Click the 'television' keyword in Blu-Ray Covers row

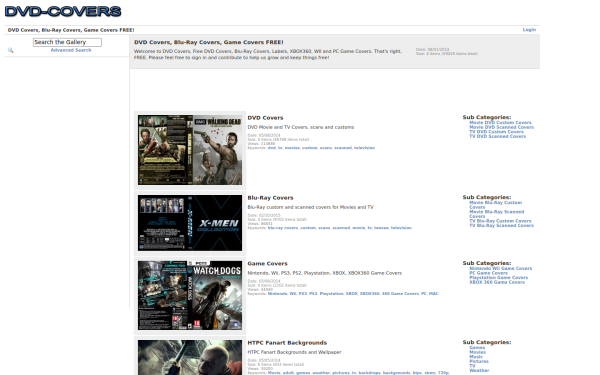point(401,228)
